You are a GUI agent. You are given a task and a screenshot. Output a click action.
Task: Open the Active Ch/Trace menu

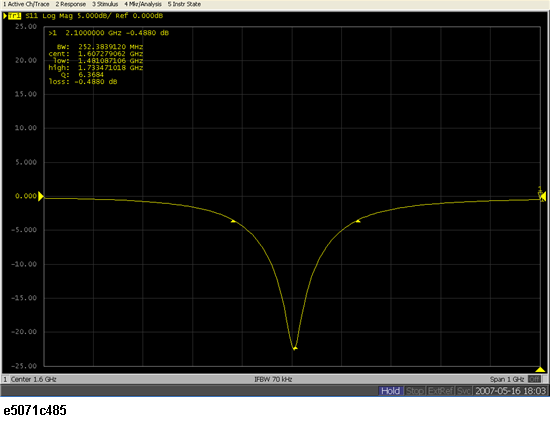pyautogui.click(x=26, y=4)
